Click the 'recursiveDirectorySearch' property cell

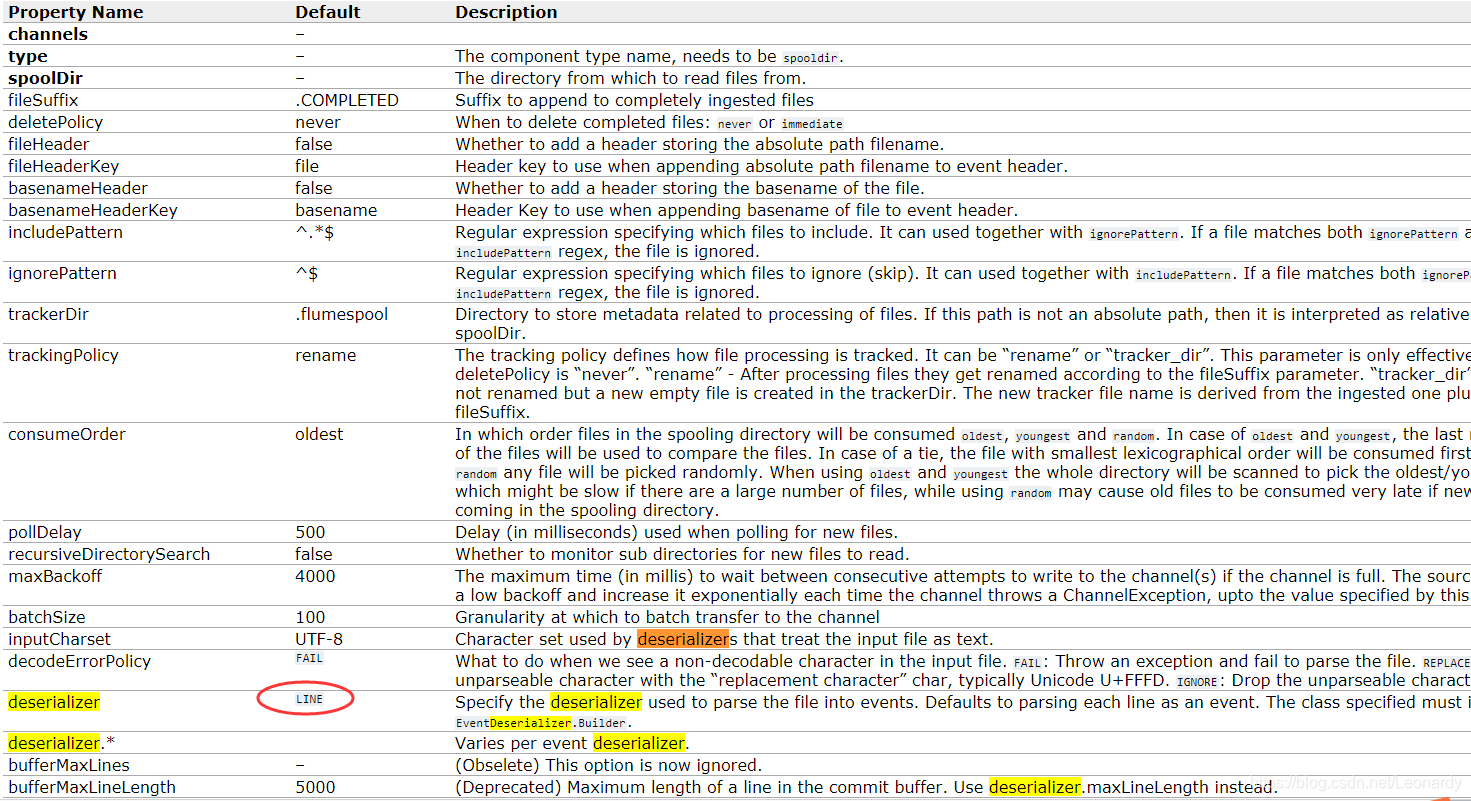[x=110, y=554]
